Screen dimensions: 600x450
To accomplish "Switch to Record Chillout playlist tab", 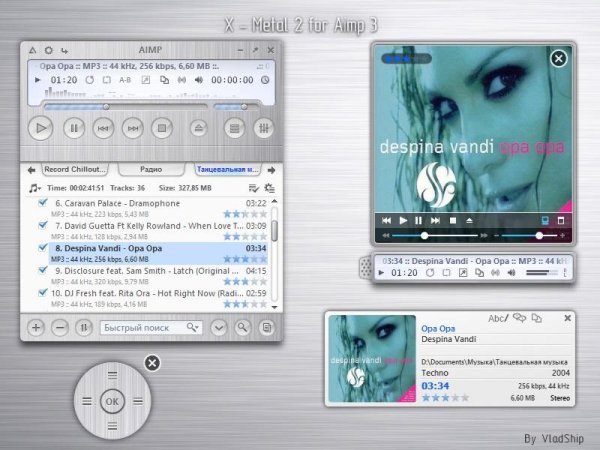I will 75,170.
